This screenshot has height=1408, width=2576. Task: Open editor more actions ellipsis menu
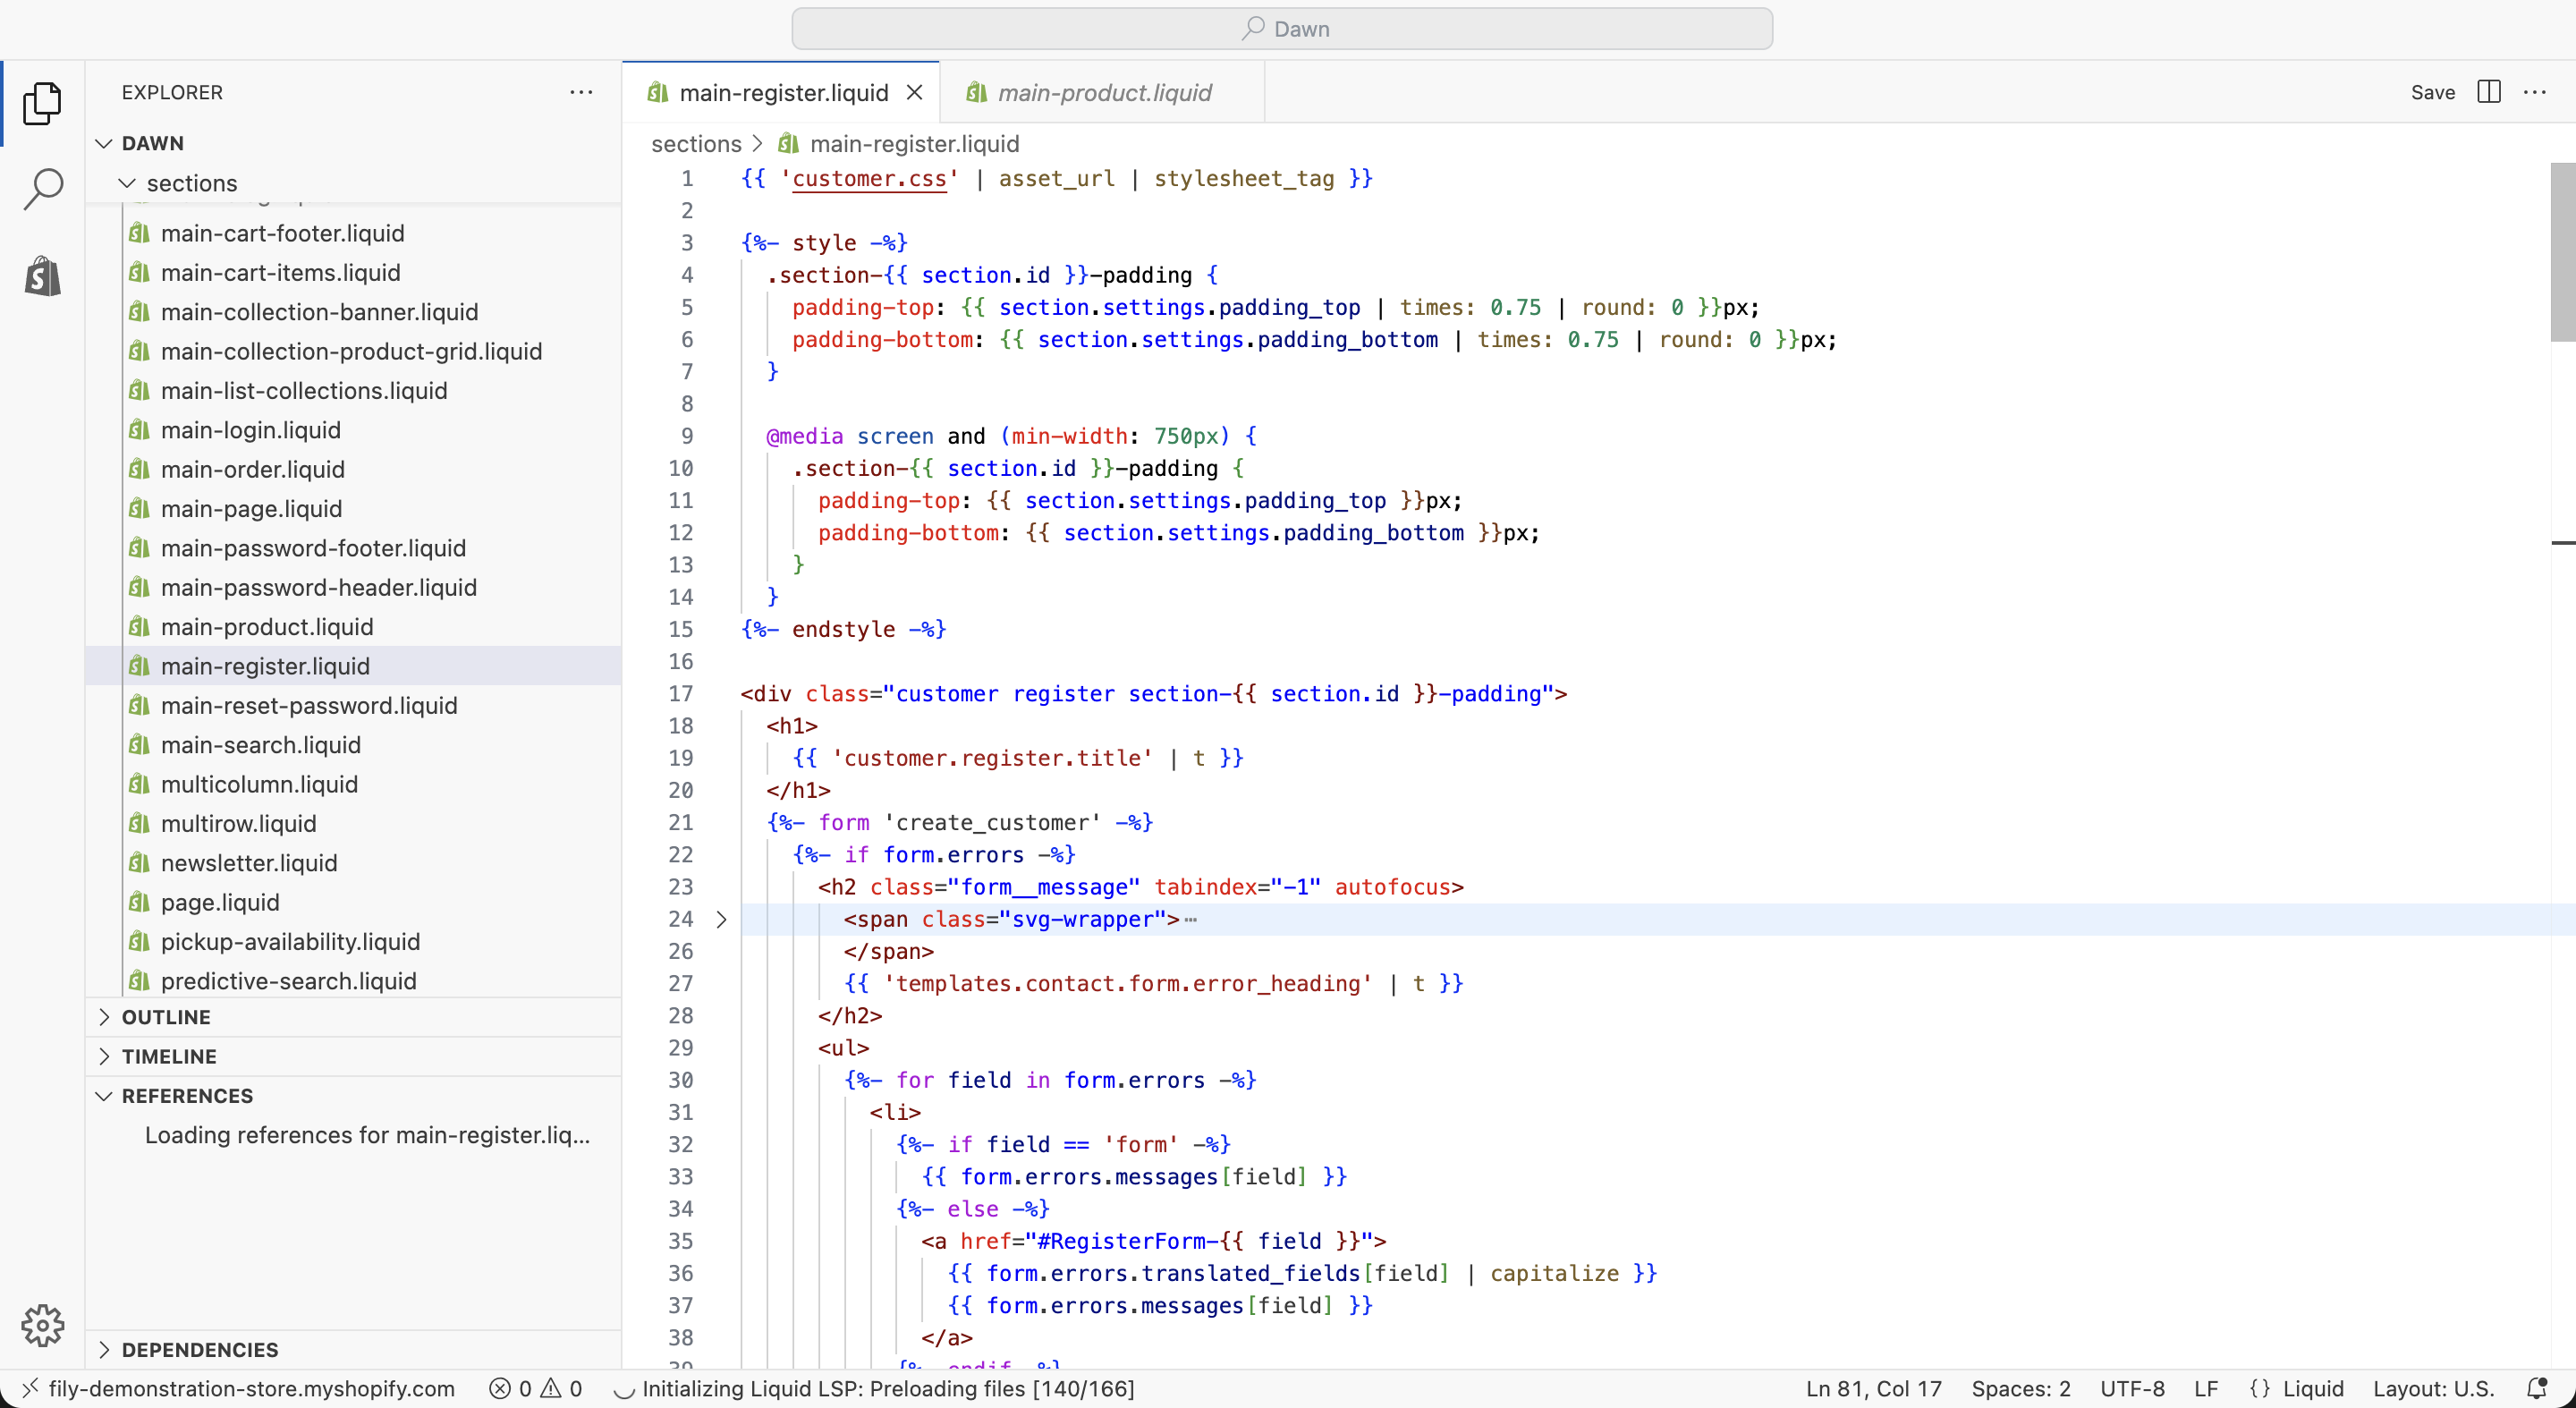tap(2535, 92)
